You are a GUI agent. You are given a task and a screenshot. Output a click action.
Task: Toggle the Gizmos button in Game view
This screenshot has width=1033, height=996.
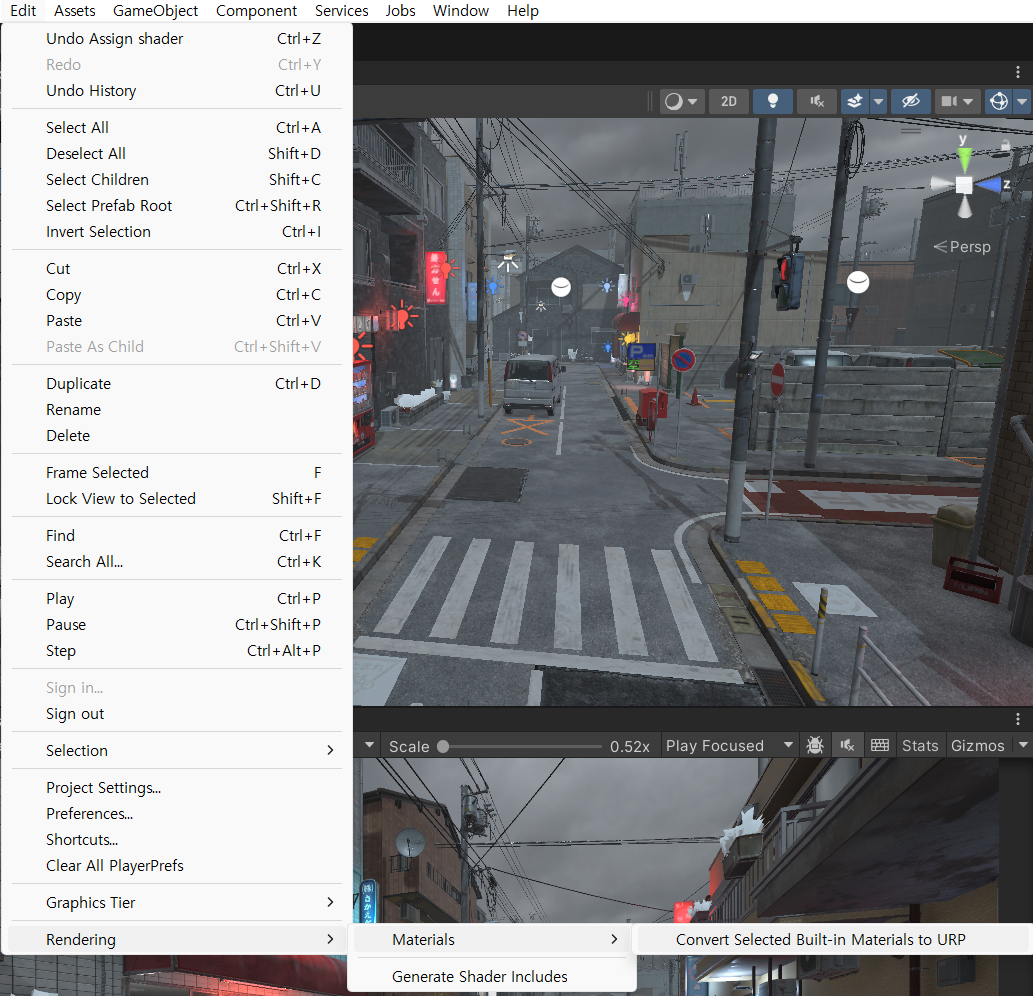(x=978, y=746)
